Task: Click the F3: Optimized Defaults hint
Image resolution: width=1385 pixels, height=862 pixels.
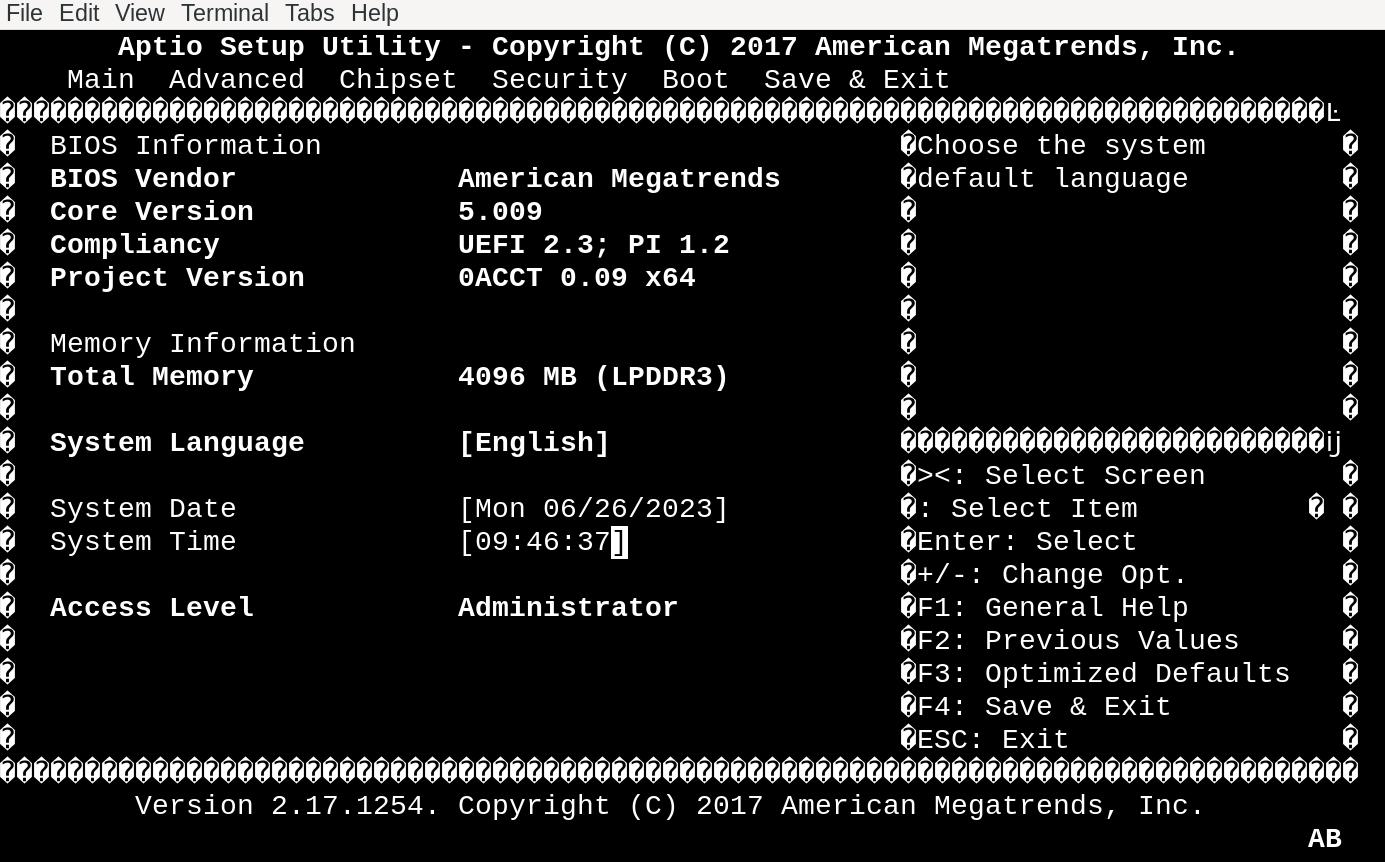Action: coord(1103,674)
